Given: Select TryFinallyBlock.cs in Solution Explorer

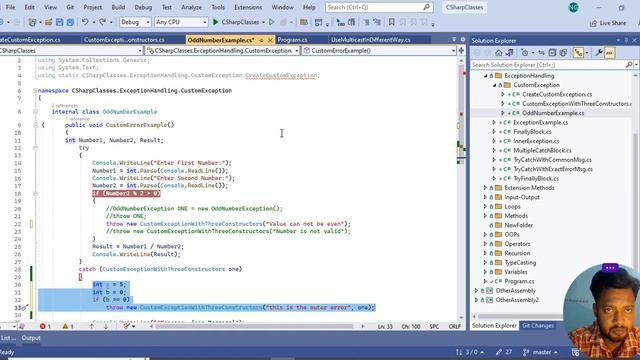Looking at the screenshot, I should [x=536, y=178].
